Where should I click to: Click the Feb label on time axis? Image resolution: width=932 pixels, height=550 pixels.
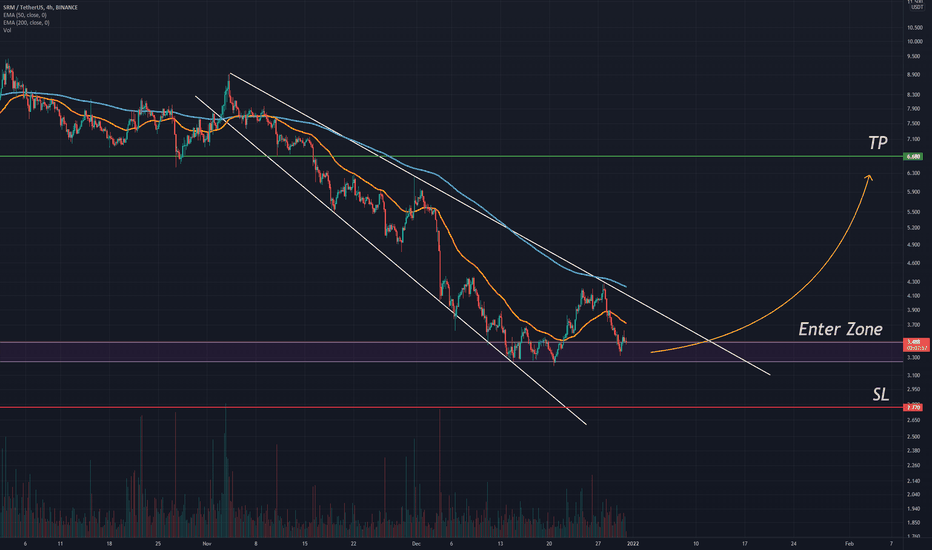(x=849, y=543)
